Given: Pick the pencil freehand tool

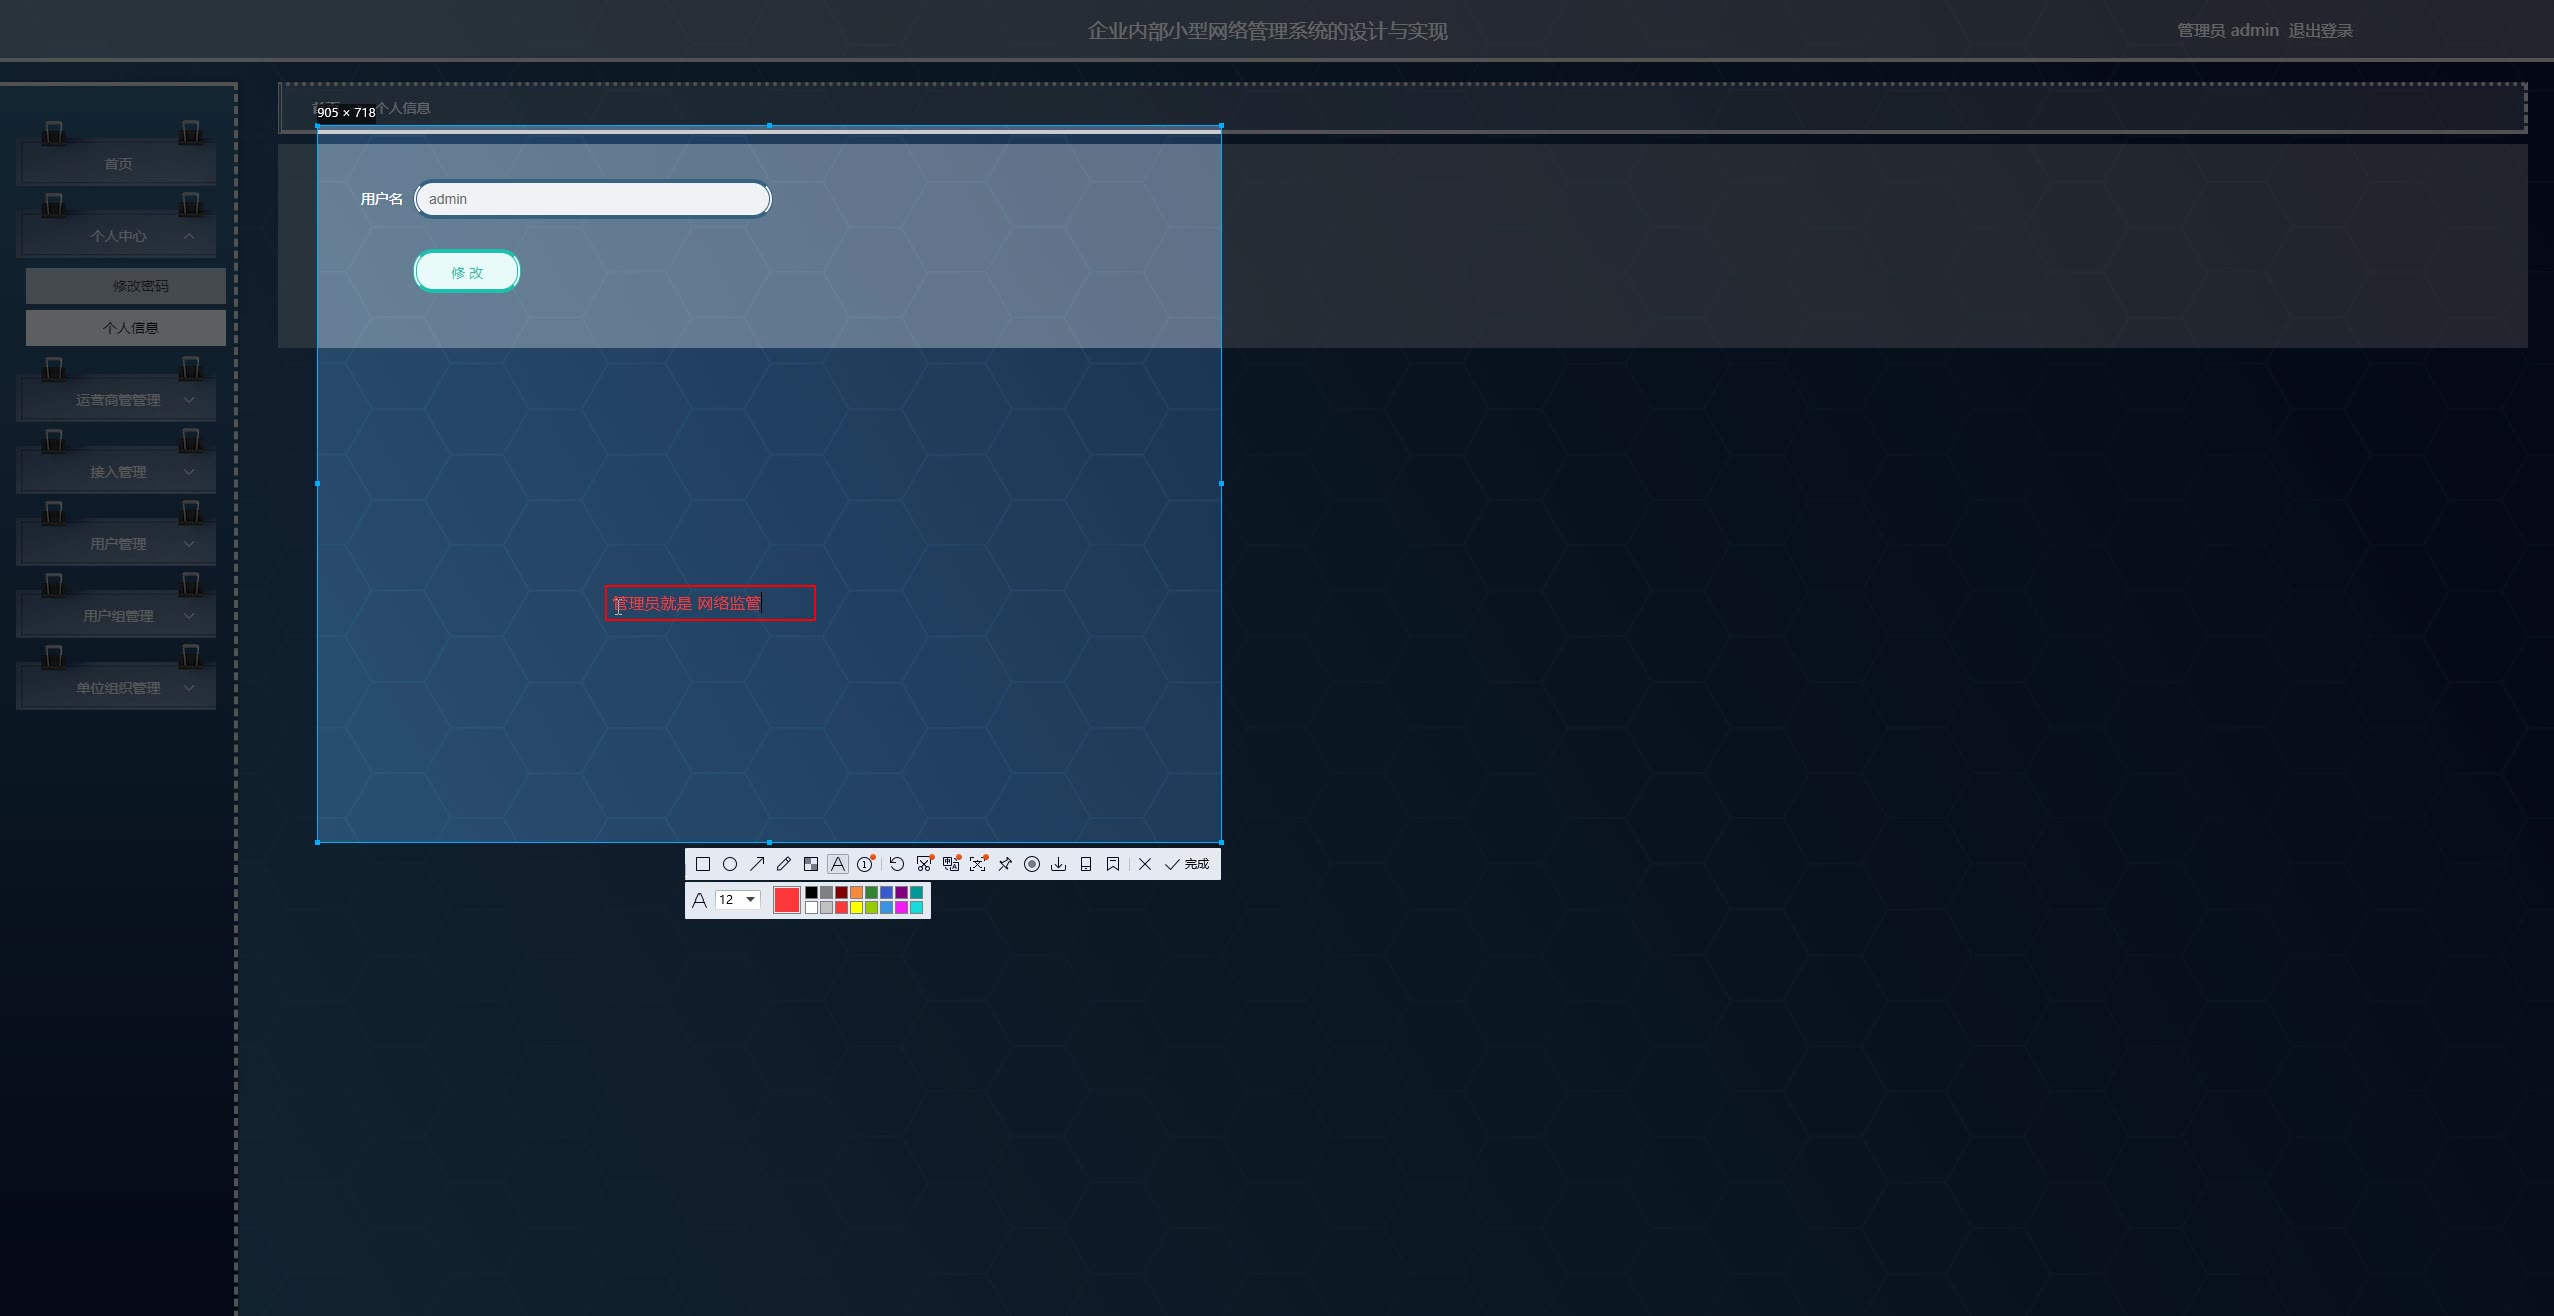Looking at the screenshot, I should point(784,864).
